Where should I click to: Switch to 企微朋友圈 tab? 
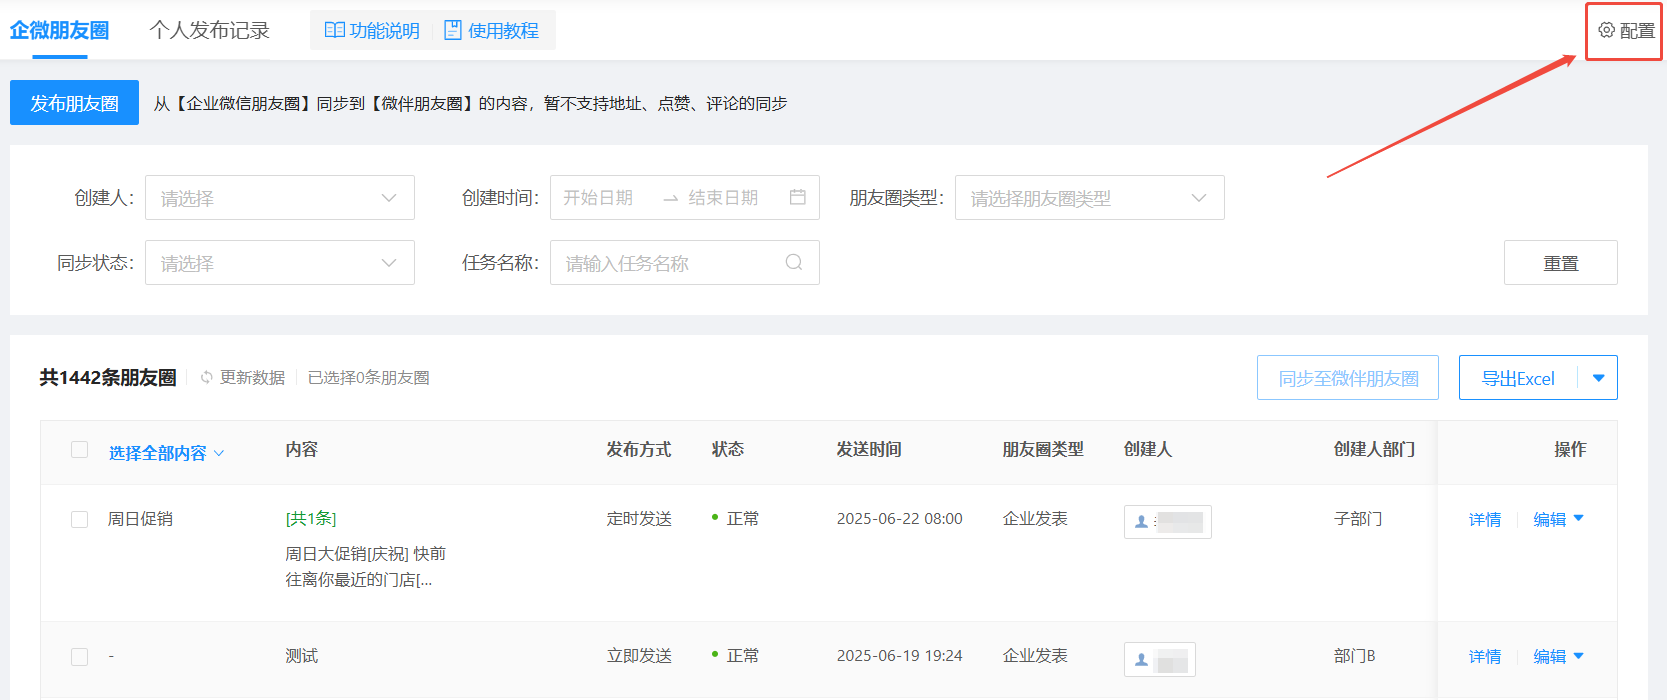(59, 30)
